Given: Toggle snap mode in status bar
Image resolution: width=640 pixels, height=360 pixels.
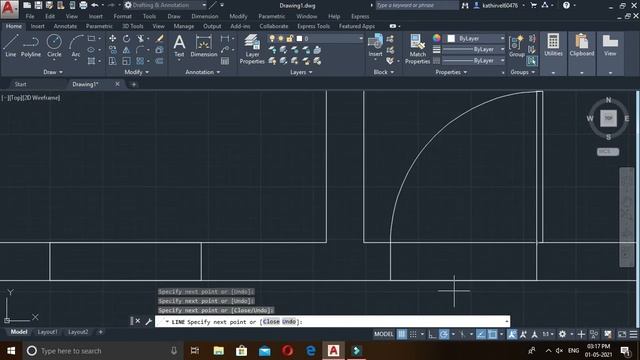Looking at the screenshot, I should (413, 334).
